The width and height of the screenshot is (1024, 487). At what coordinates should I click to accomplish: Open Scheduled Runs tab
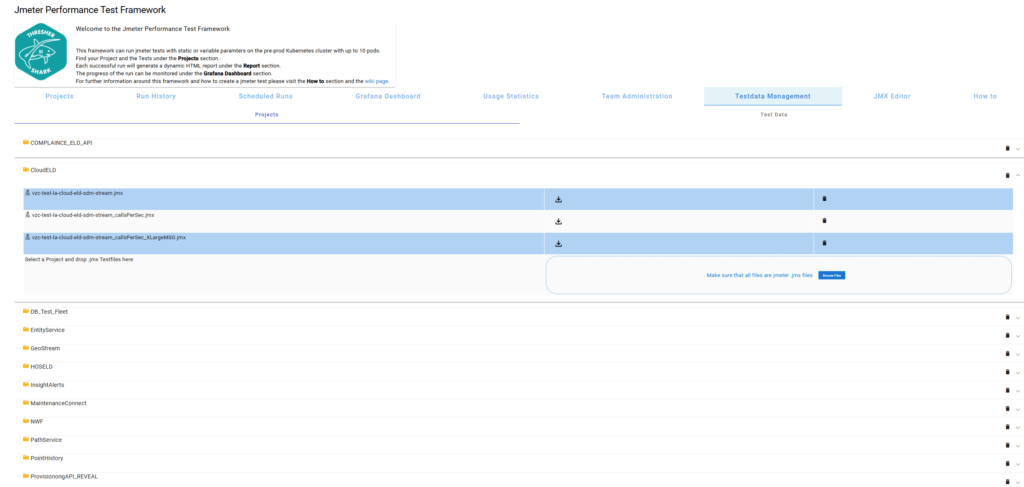266,97
